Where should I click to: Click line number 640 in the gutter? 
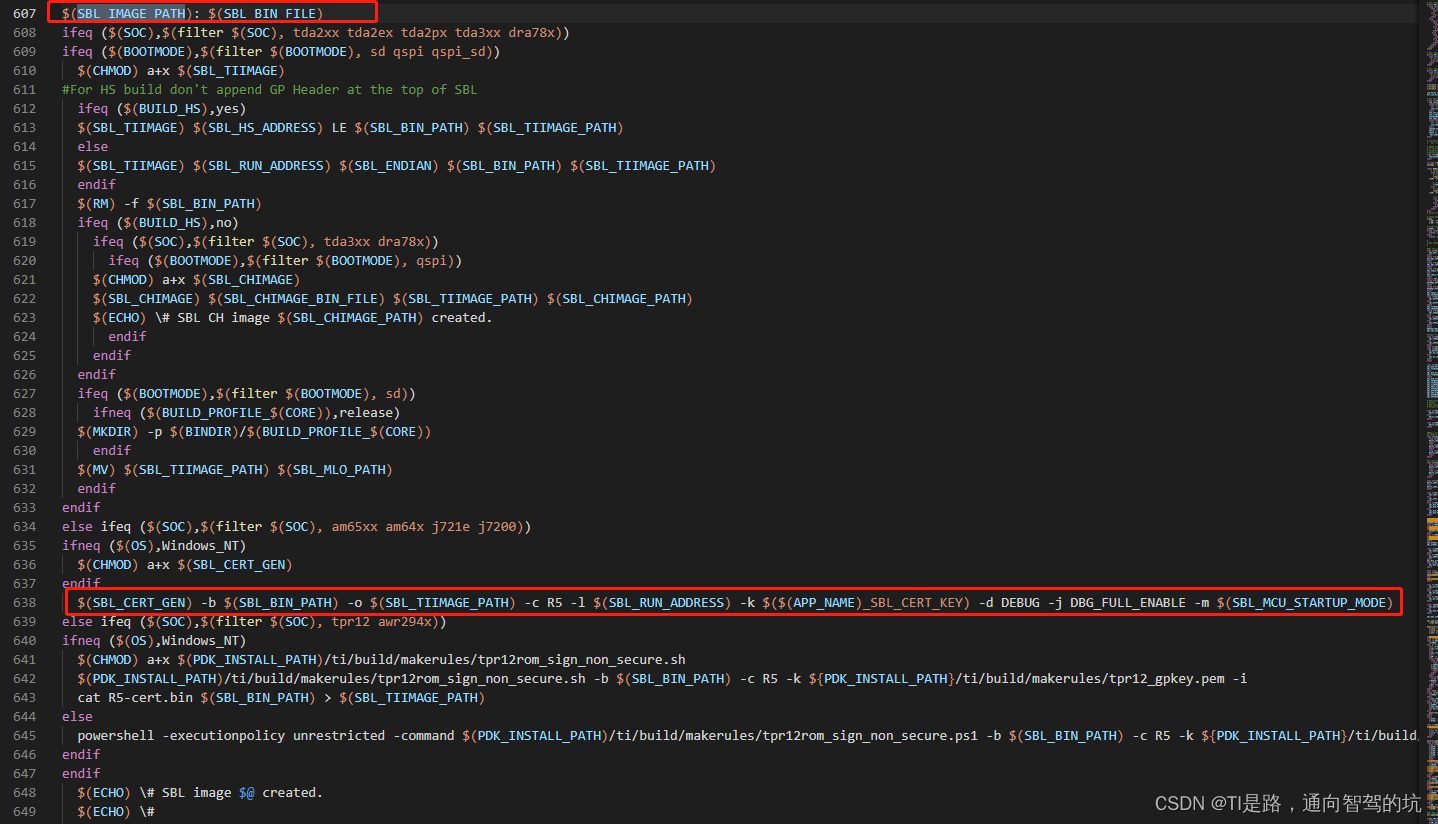[x=24, y=640]
